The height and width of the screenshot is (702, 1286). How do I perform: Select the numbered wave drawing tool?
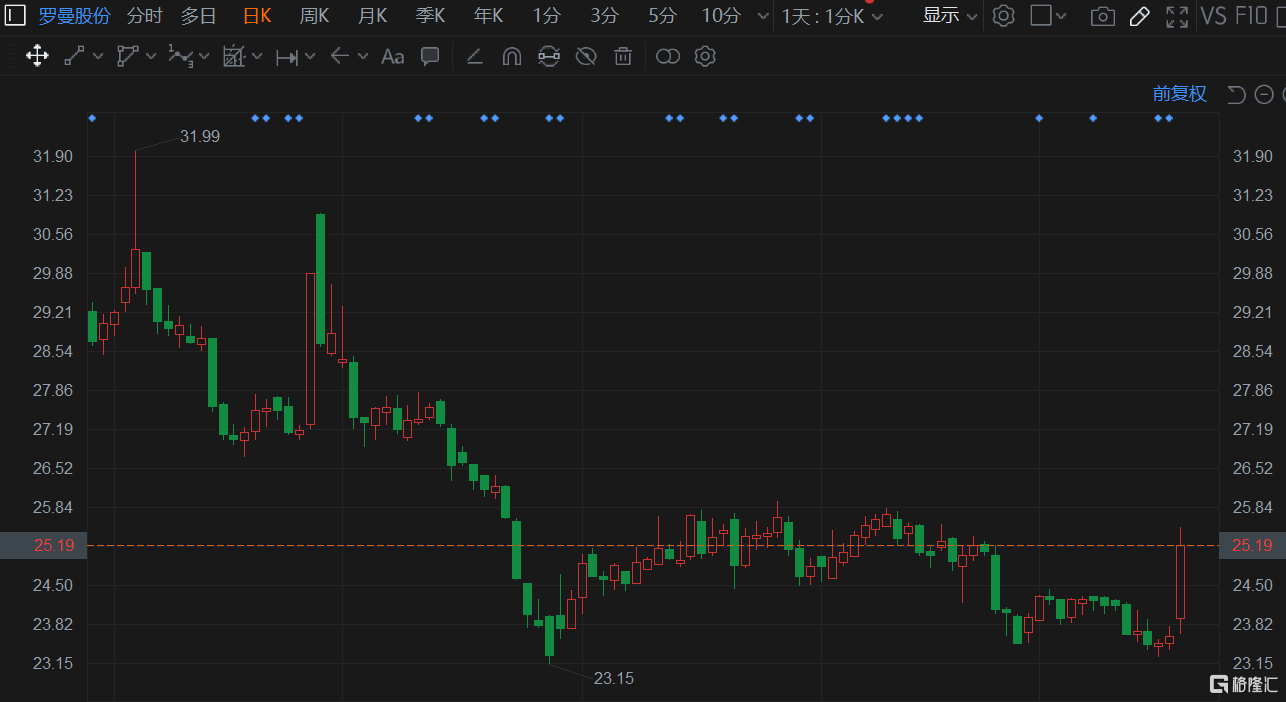click(180, 56)
